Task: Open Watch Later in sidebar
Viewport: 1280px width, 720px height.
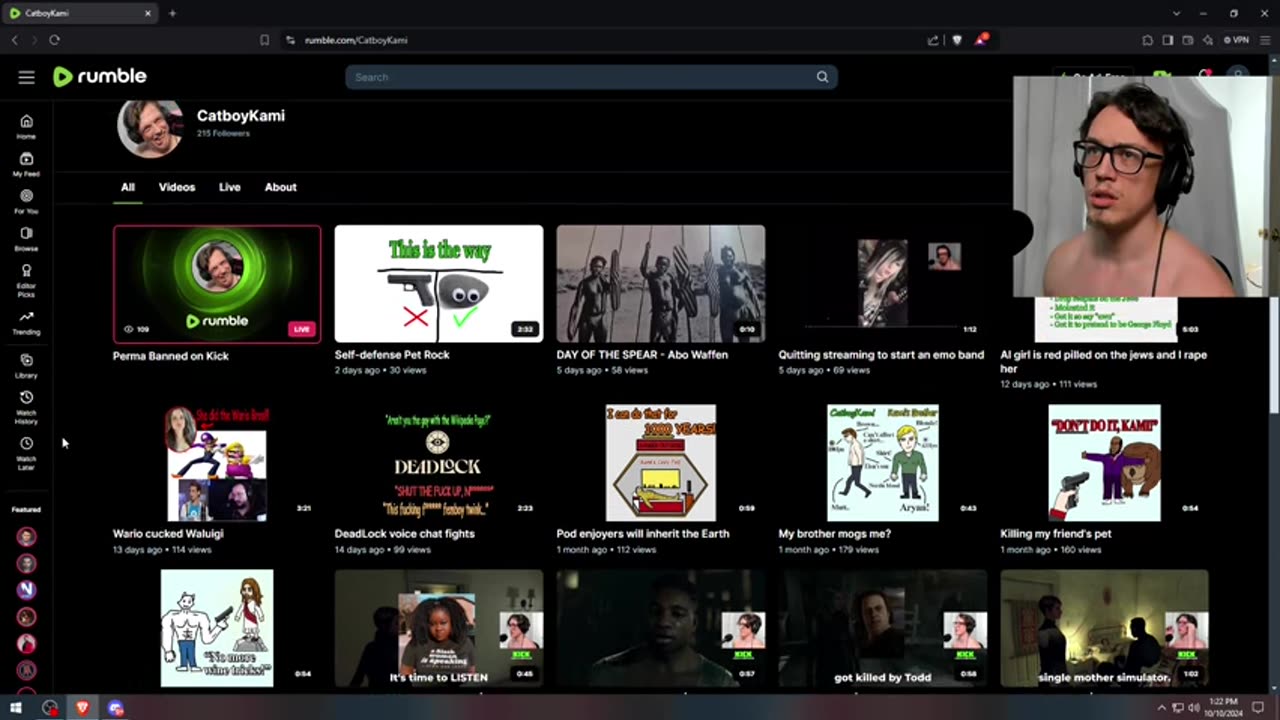Action: click(26, 453)
